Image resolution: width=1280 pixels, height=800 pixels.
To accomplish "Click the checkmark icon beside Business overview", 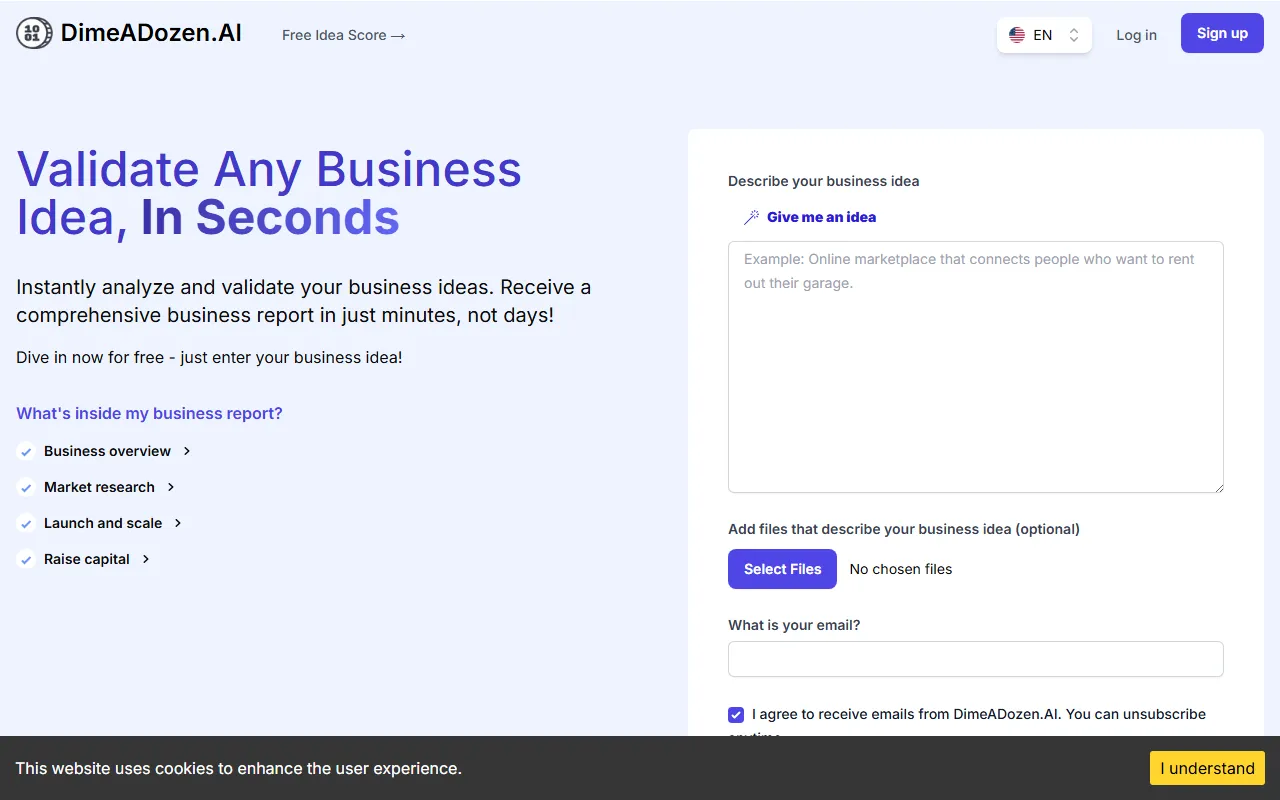I will tap(26, 452).
